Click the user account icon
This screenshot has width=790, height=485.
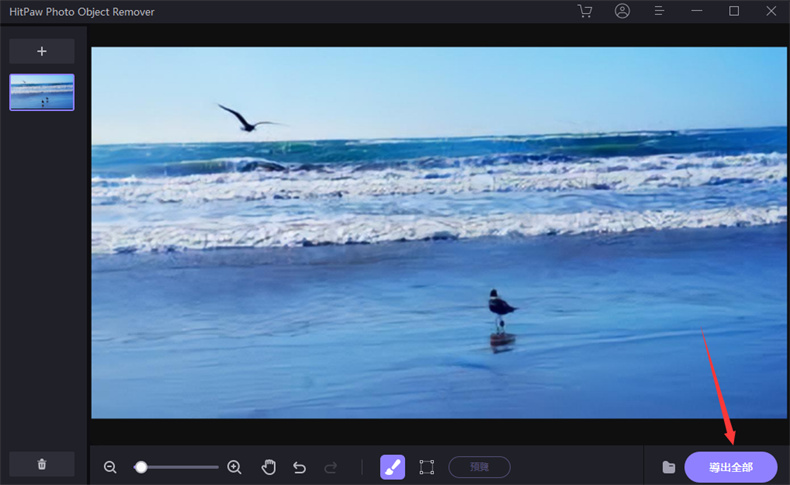[x=623, y=11]
